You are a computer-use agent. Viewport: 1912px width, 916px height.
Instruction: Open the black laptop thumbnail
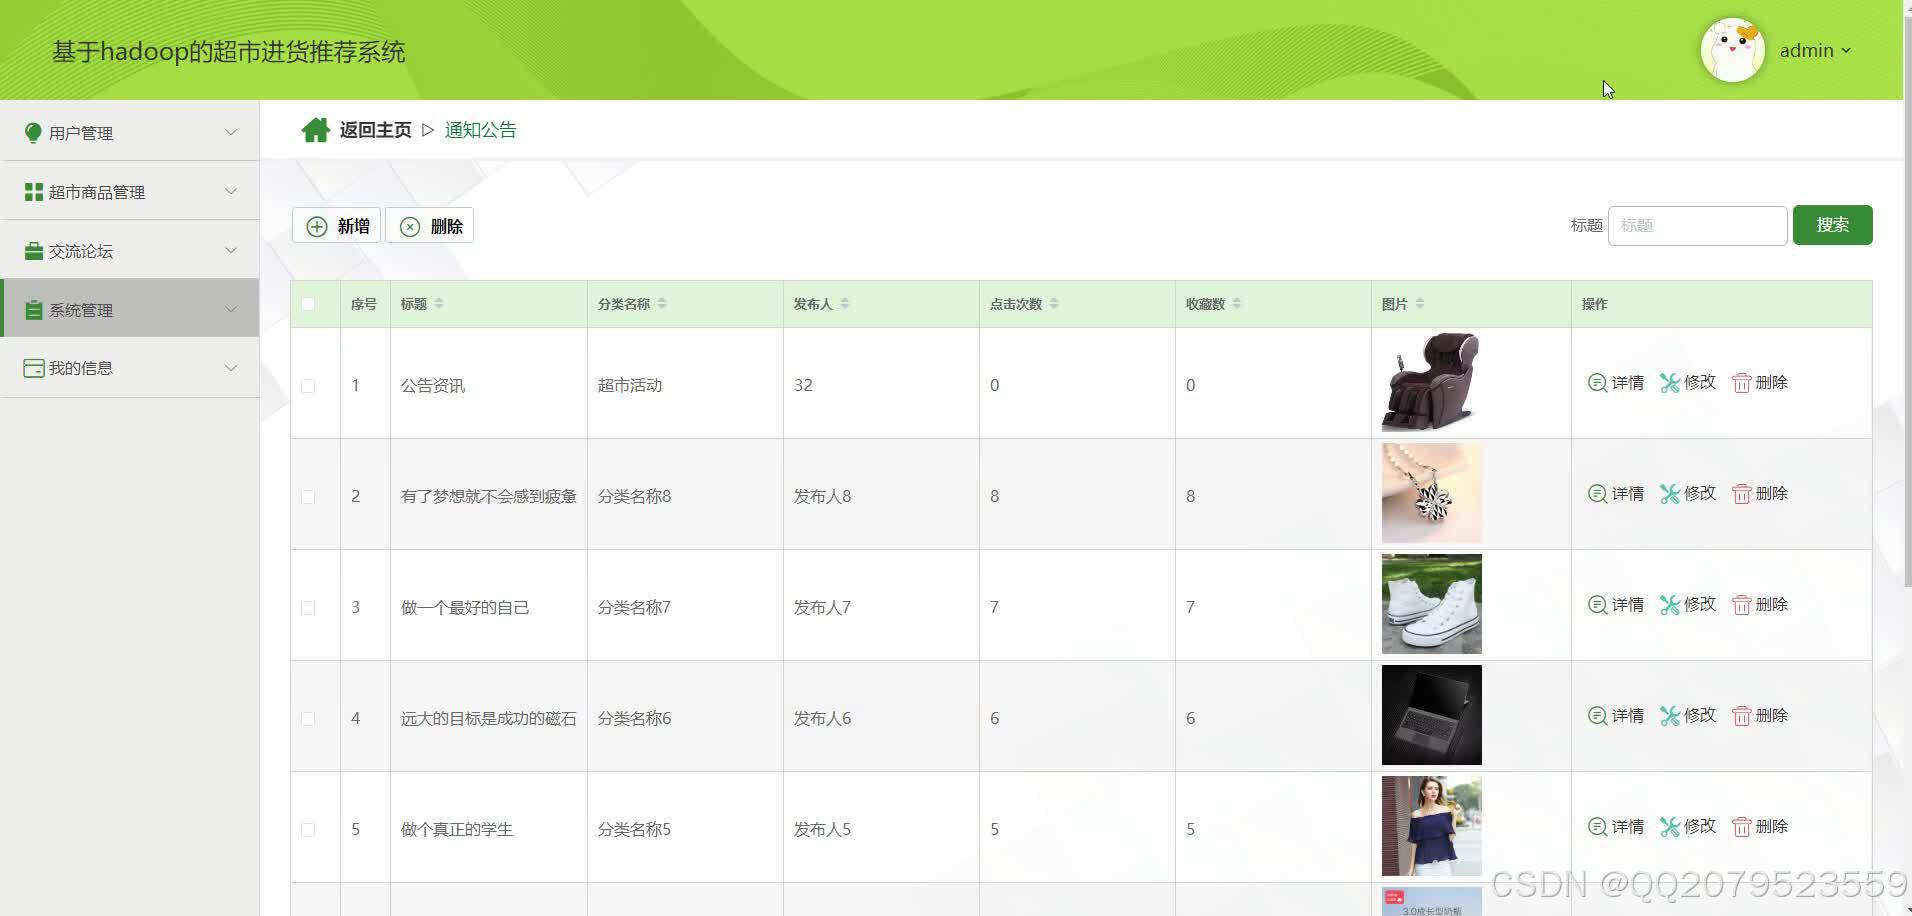coord(1431,715)
